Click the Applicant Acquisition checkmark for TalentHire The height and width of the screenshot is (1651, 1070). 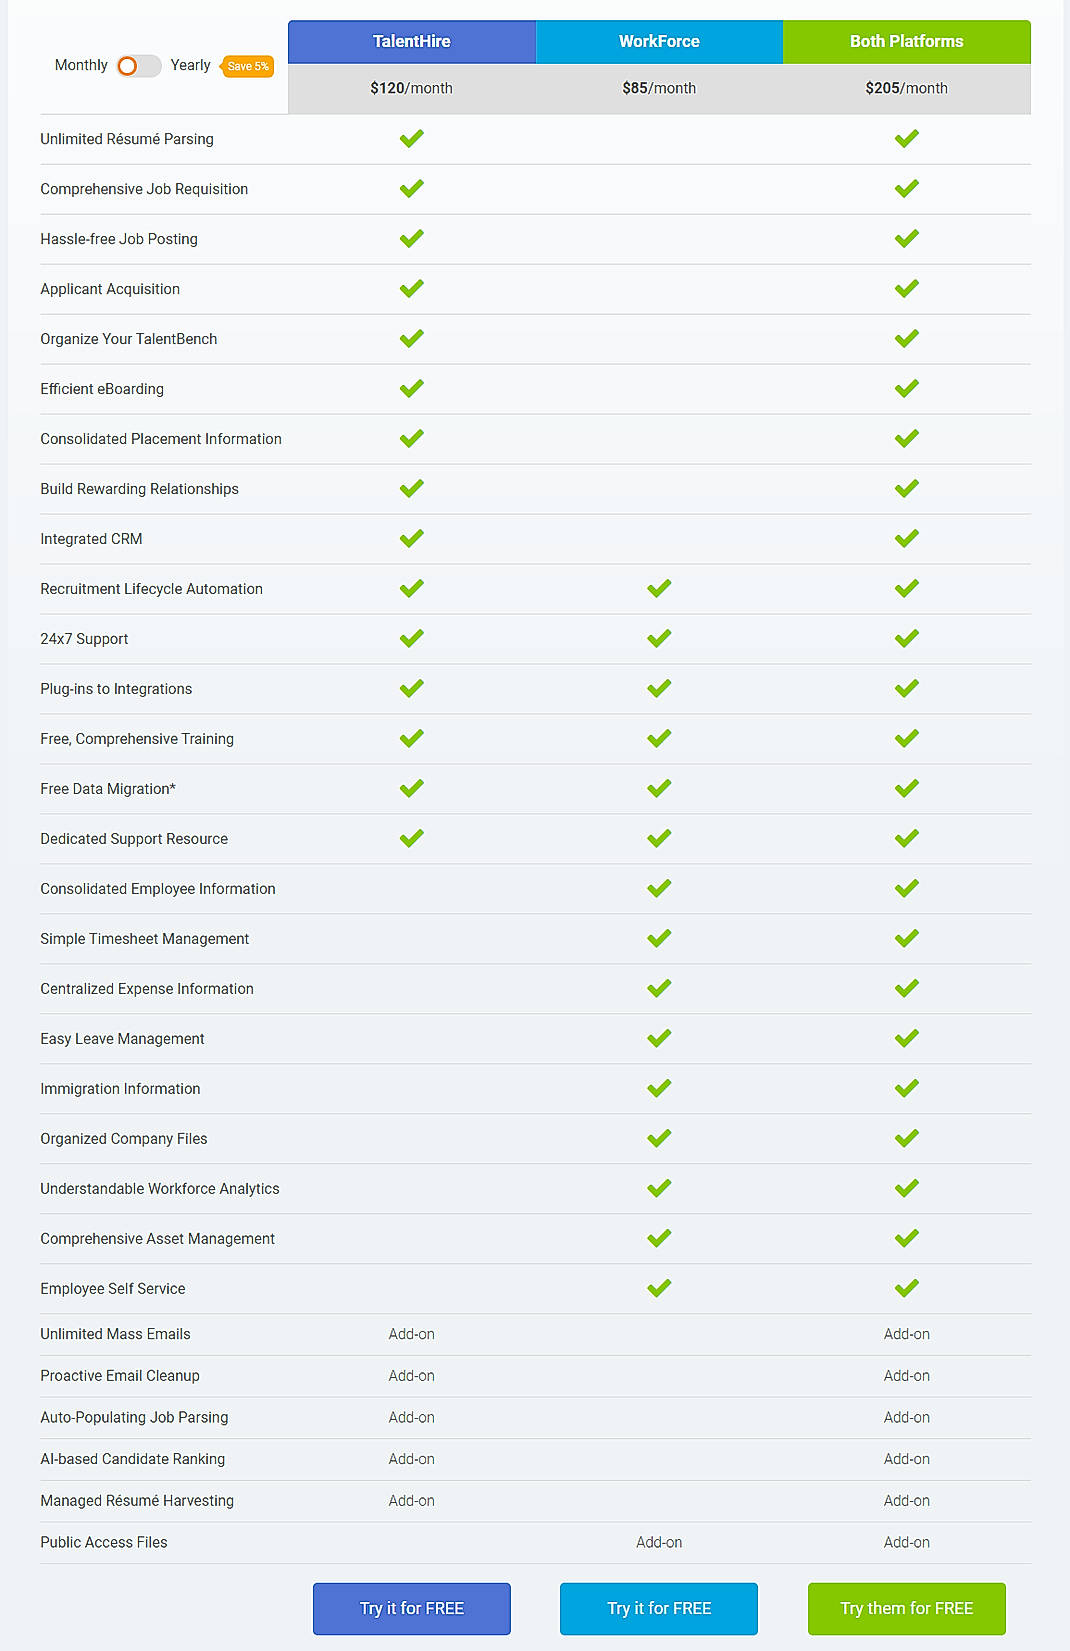click(x=411, y=288)
